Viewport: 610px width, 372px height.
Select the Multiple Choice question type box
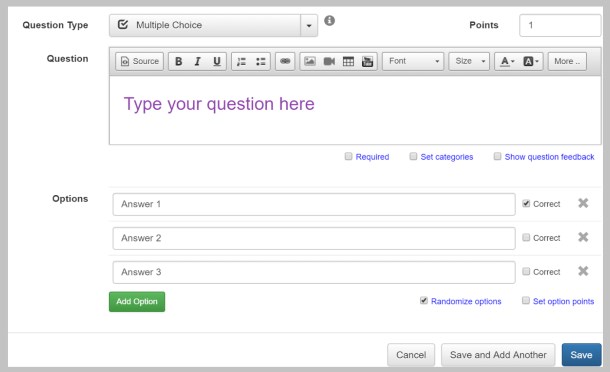pos(205,26)
